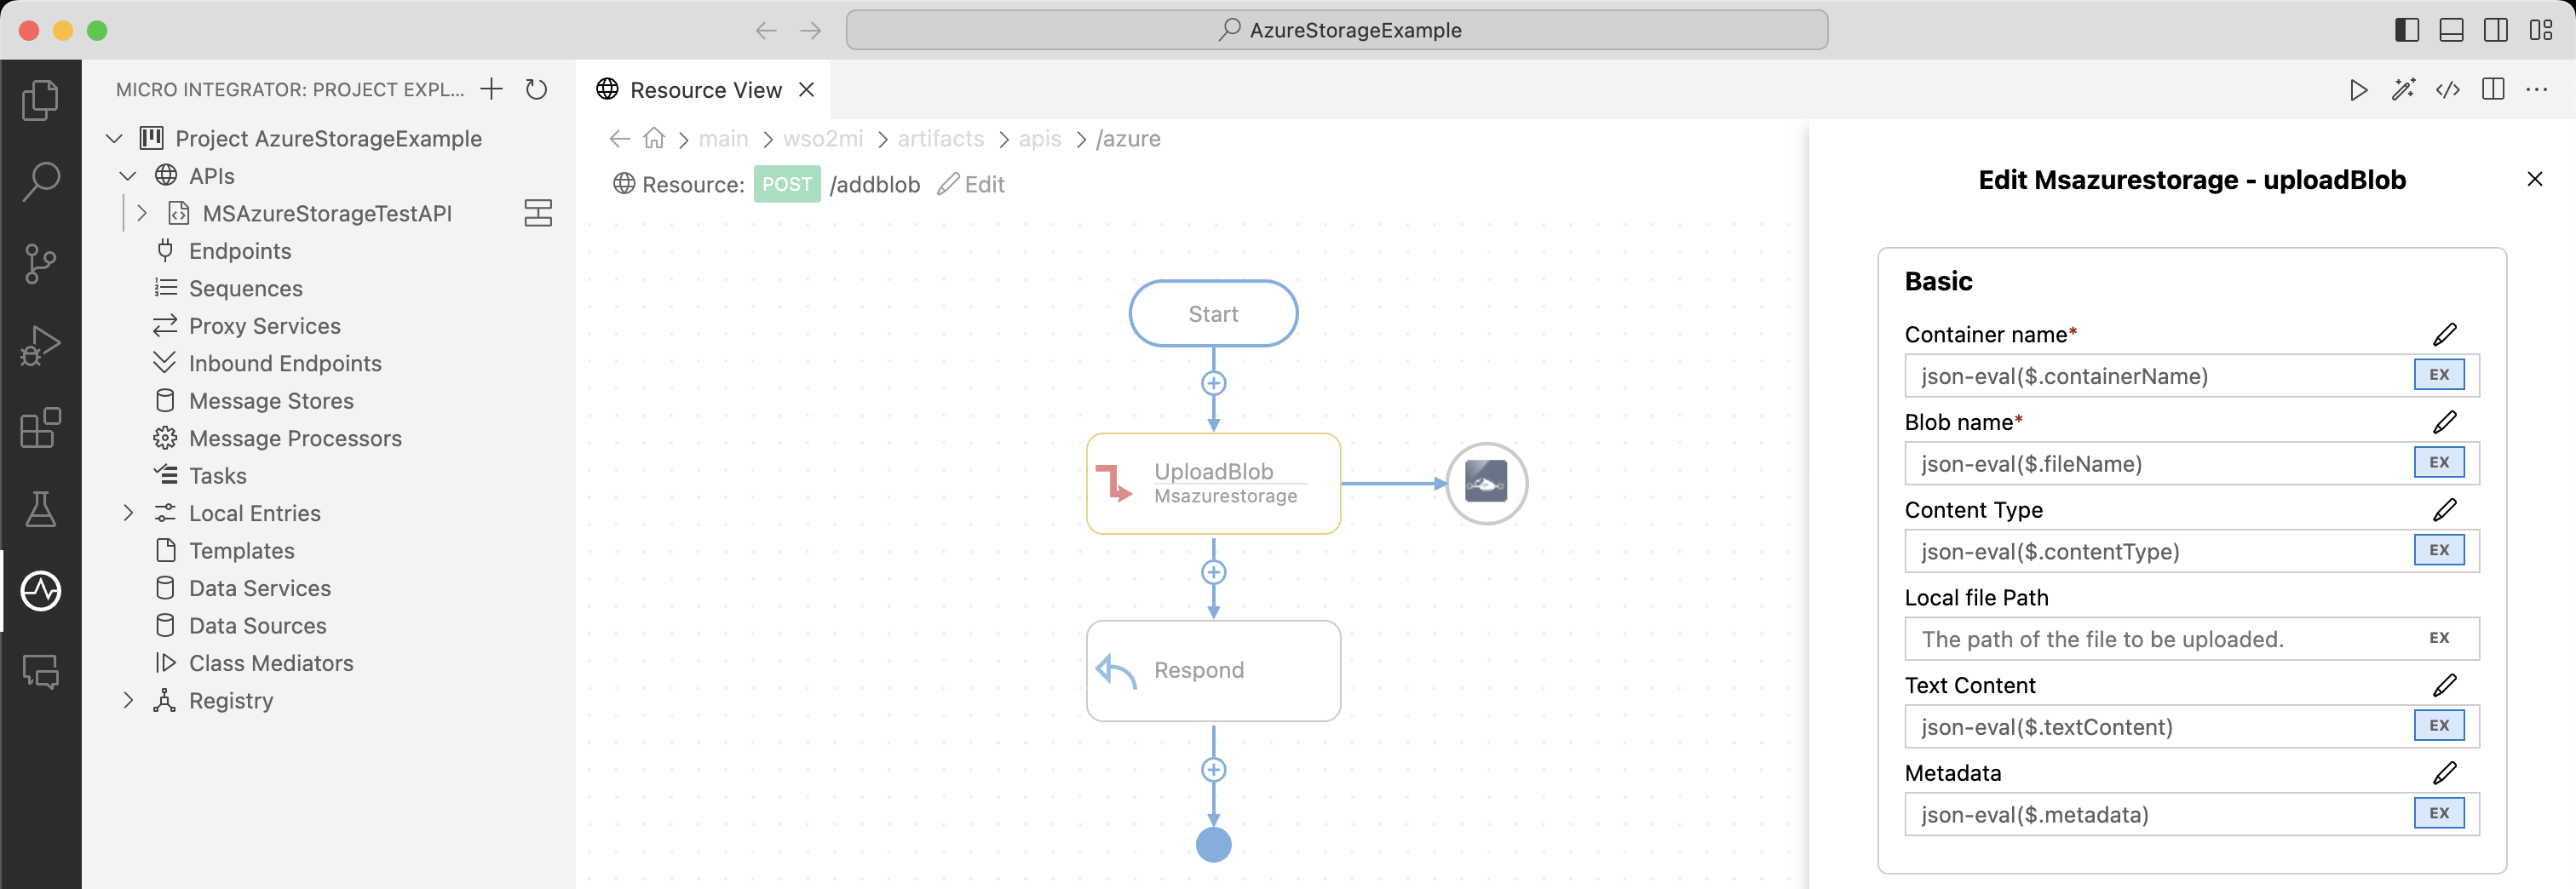Open the Extensions view icon
The height and width of the screenshot is (889, 2576).
tap(40, 427)
